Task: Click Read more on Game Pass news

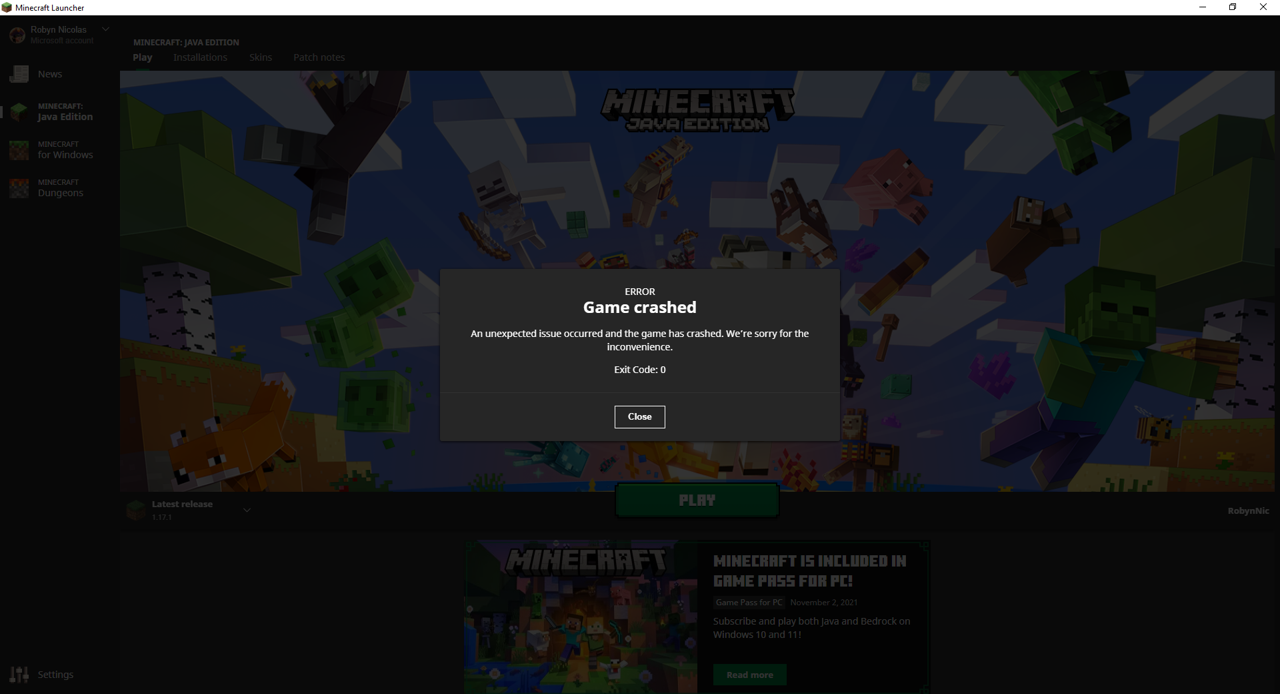Action: [750, 675]
